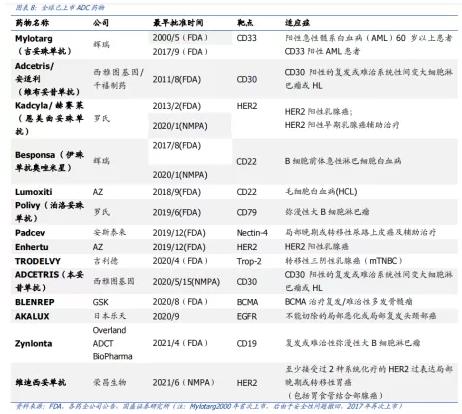
Task: Click "HER2 阳性早期乳腺癌辅助治疗" indication line
Action: pyautogui.click(x=342, y=125)
